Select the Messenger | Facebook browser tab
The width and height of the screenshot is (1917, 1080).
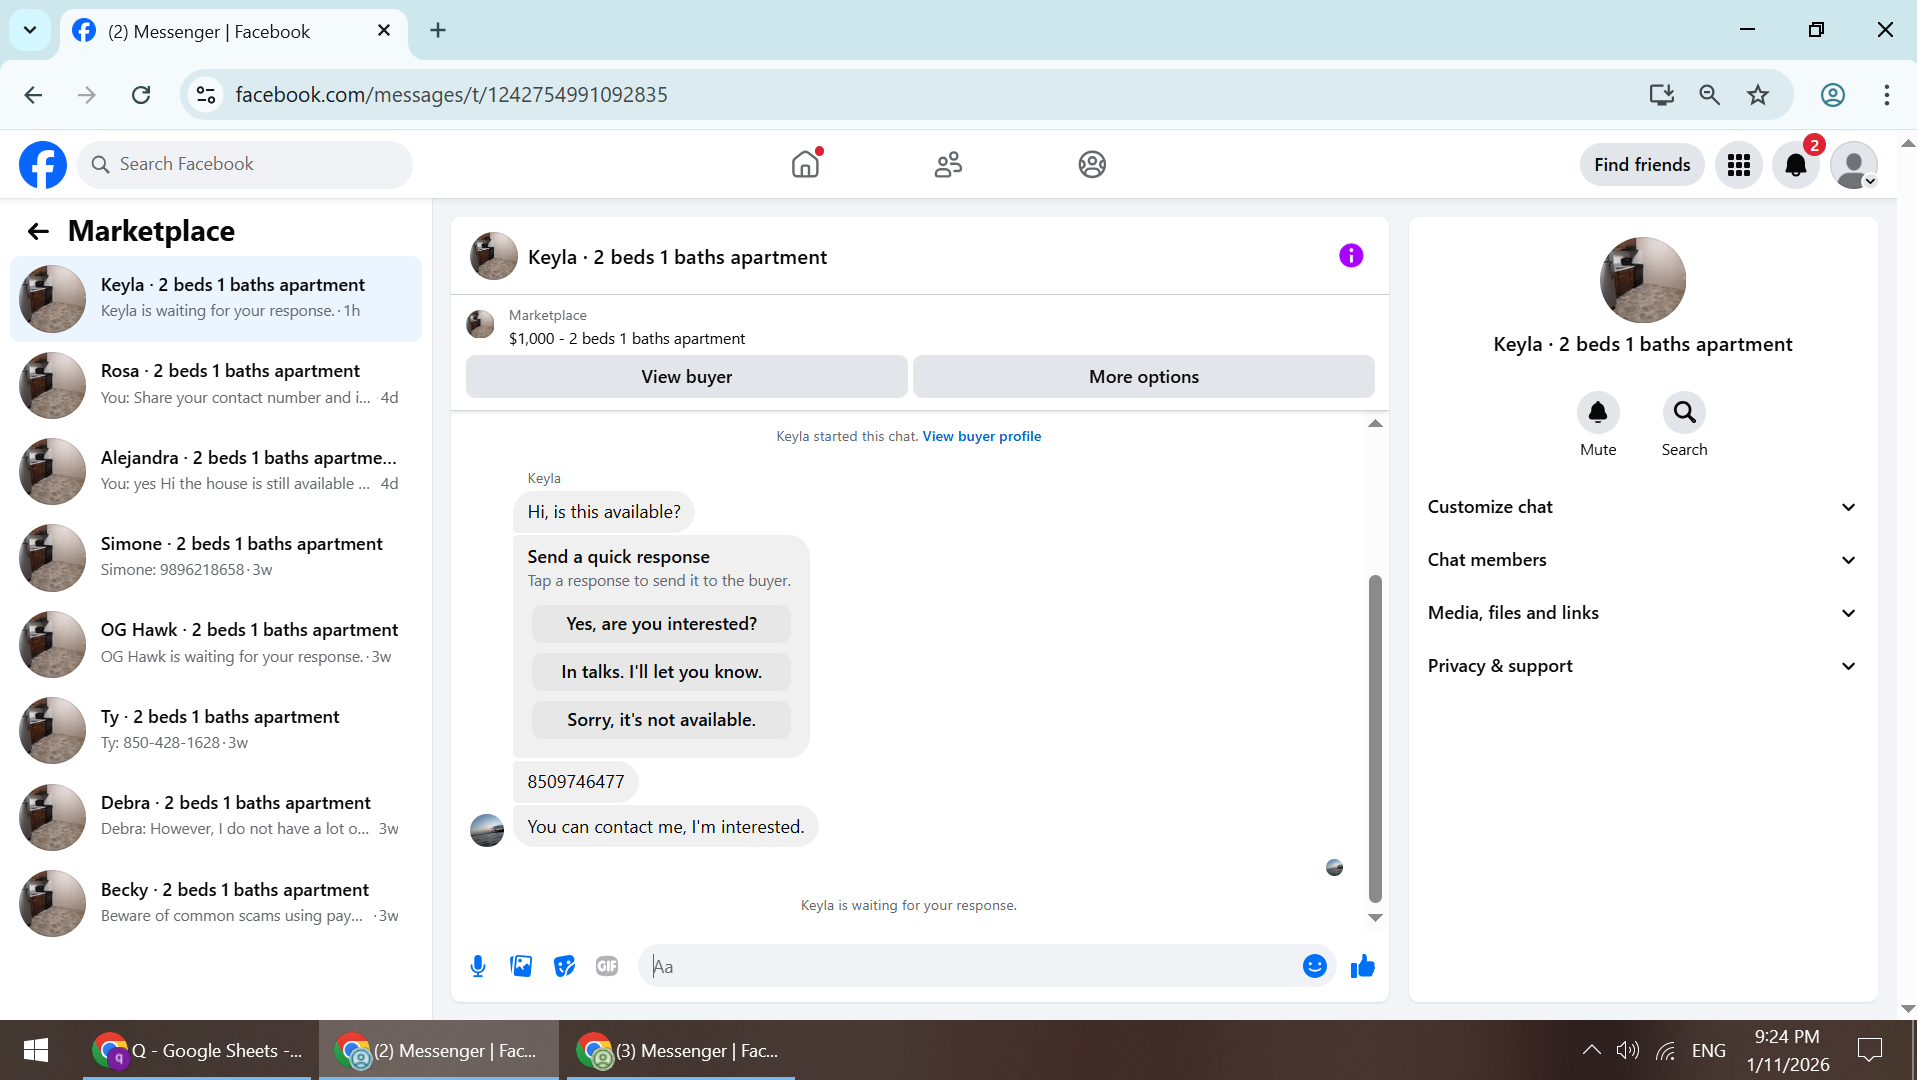(234, 32)
